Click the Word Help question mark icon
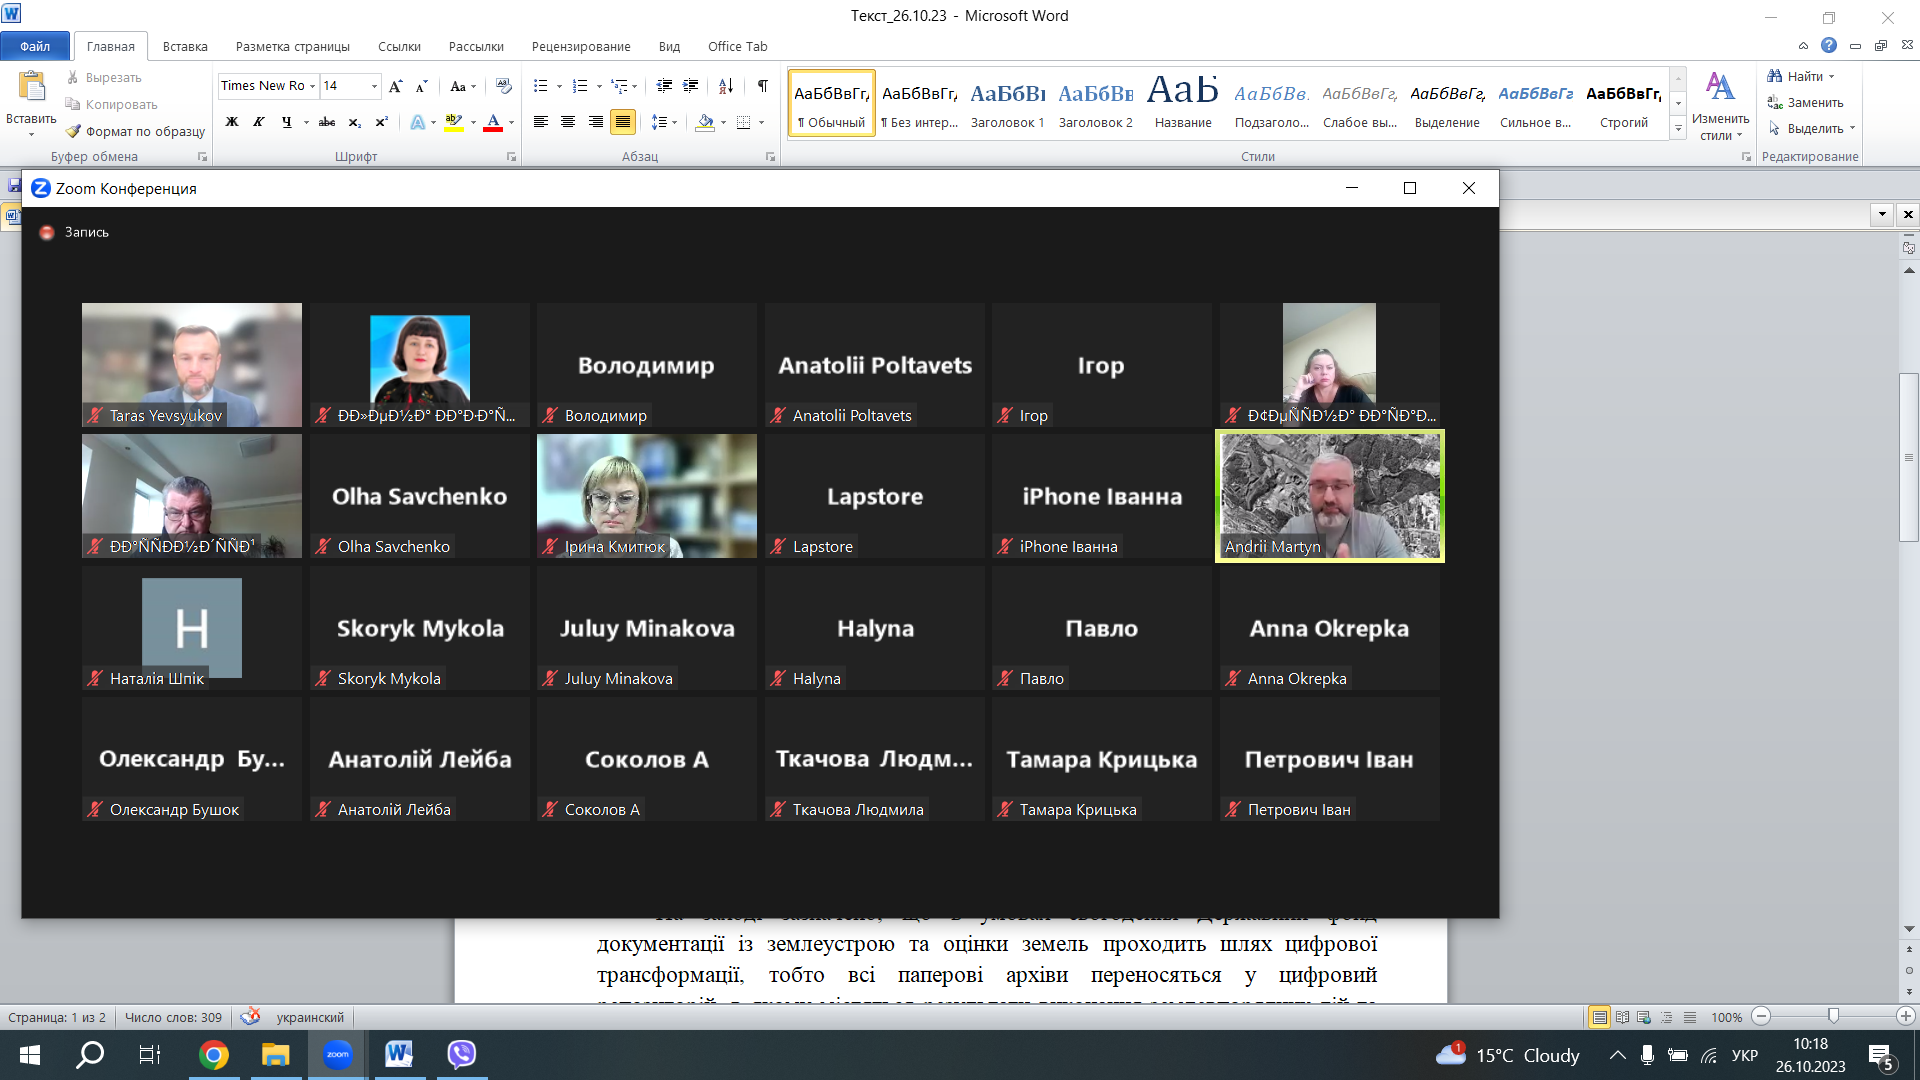 coord(1829,46)
